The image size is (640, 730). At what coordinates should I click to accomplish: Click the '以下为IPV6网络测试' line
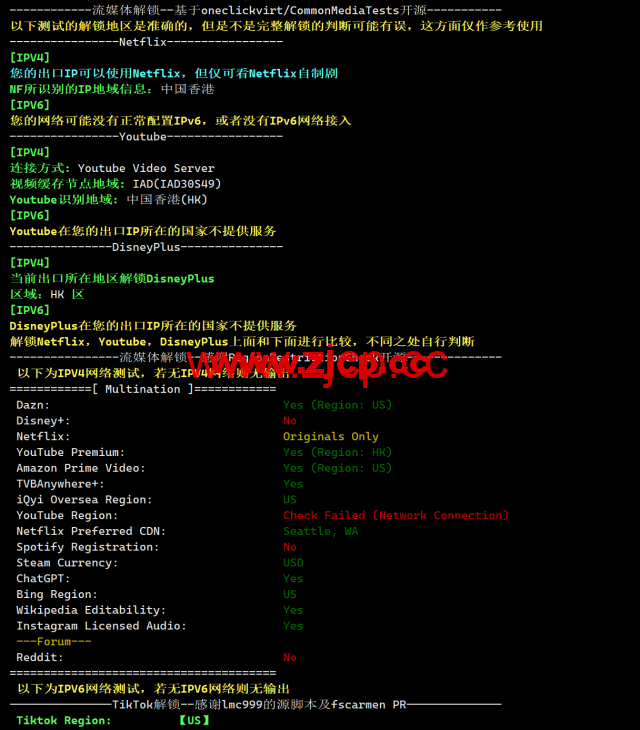coord(154,689)
